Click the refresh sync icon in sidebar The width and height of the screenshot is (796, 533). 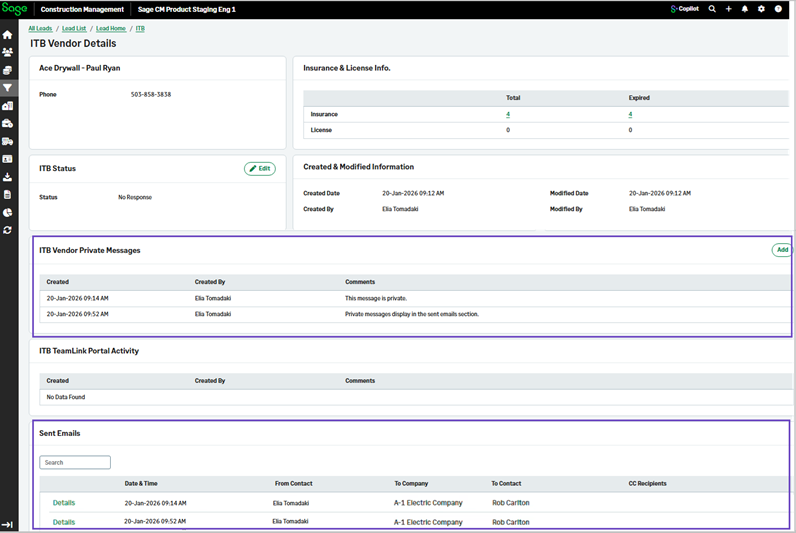coord(8,230)
